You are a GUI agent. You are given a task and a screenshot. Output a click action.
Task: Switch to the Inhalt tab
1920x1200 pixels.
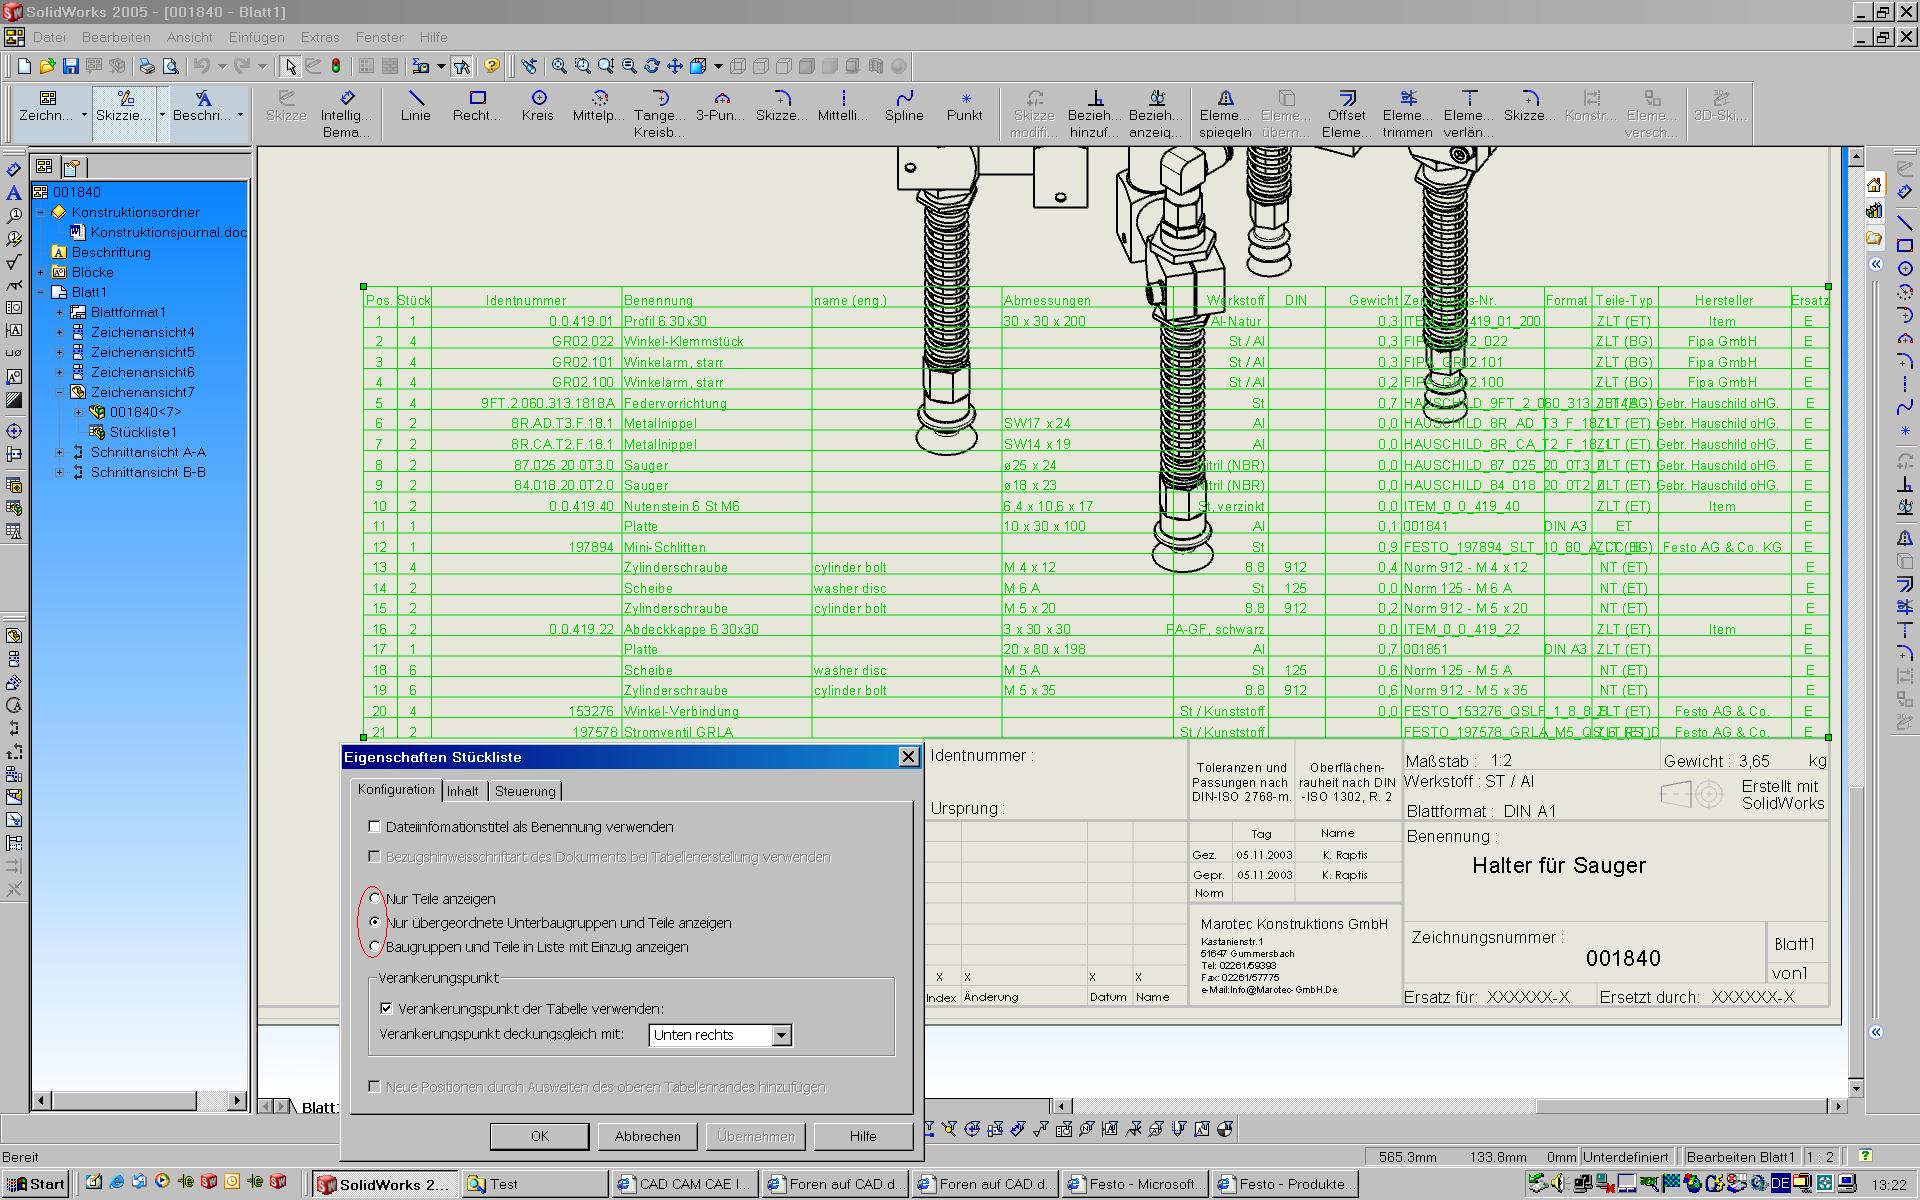462,791
